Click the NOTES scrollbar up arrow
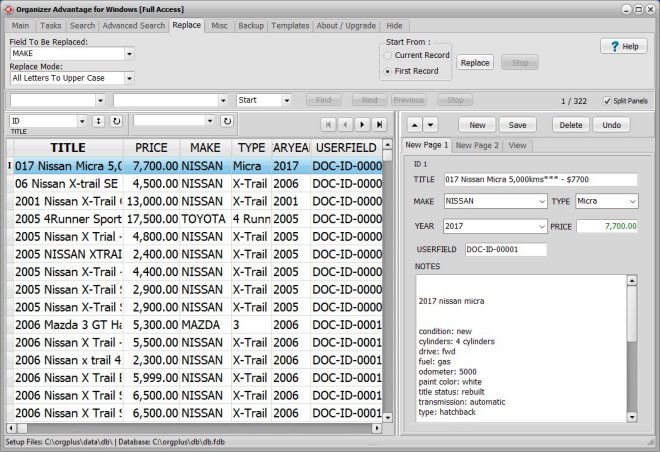 click(632, 281)
